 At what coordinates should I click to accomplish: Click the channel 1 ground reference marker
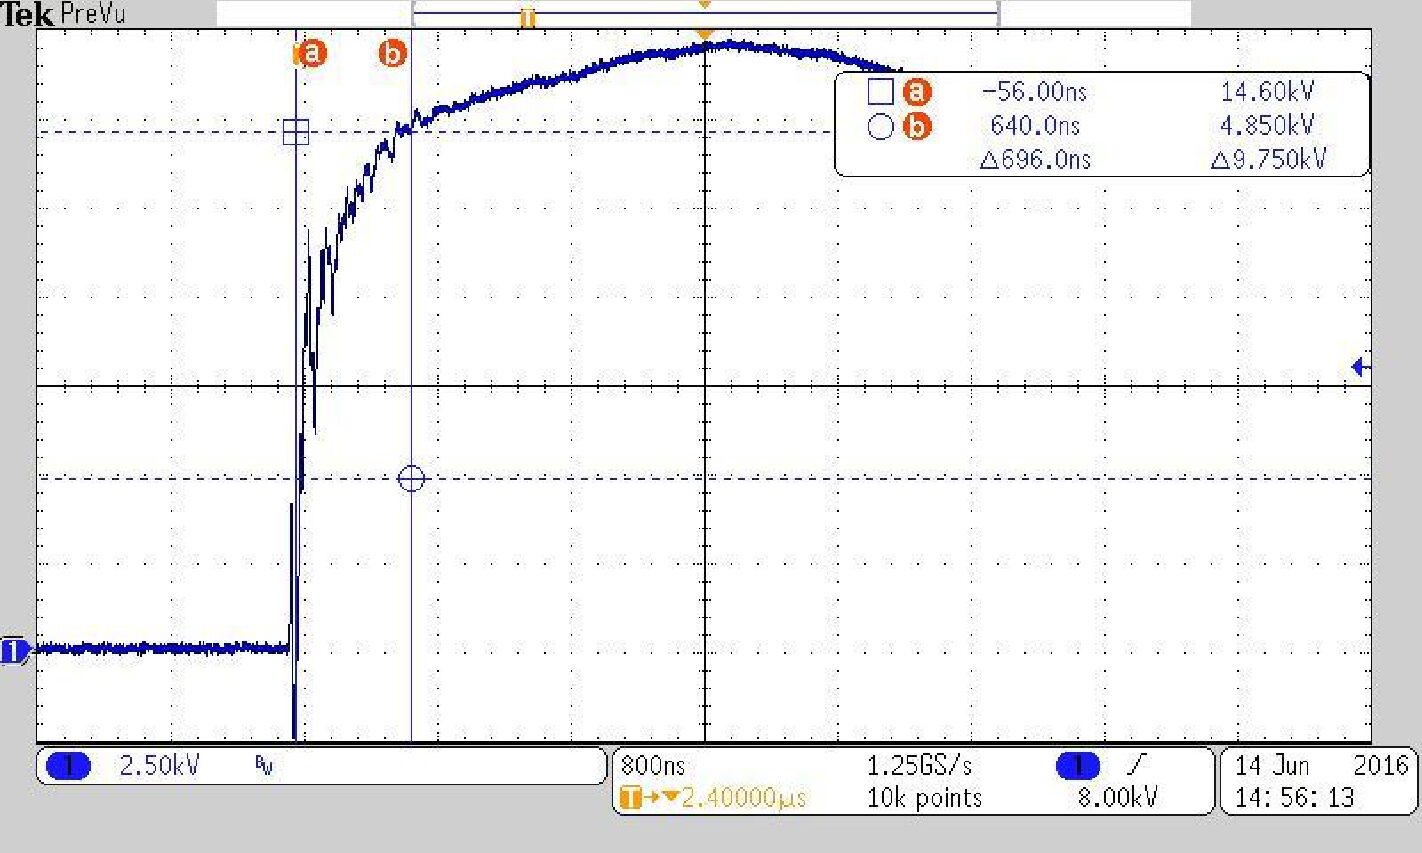(x=14, y=652)
